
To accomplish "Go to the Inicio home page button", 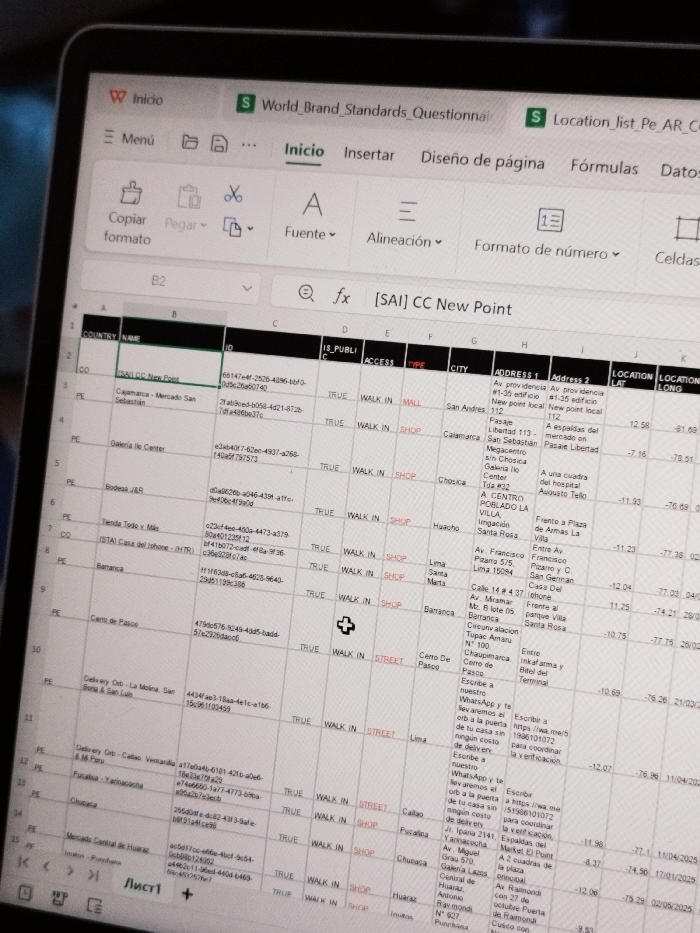I will [x=136, y=98].
